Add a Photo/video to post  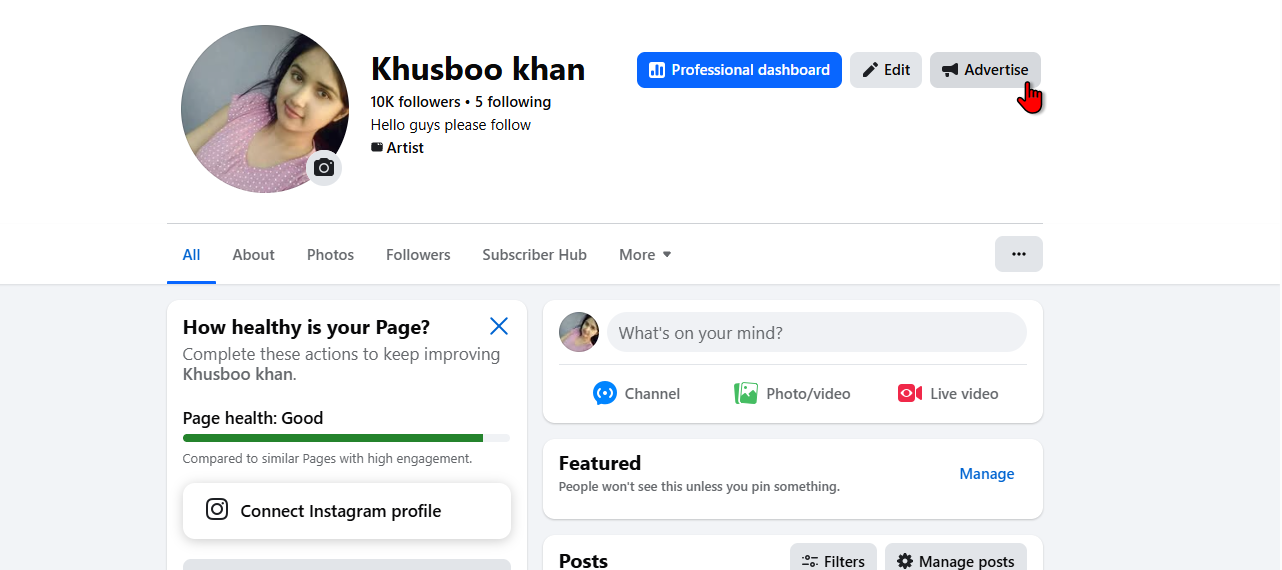(792, 393)
